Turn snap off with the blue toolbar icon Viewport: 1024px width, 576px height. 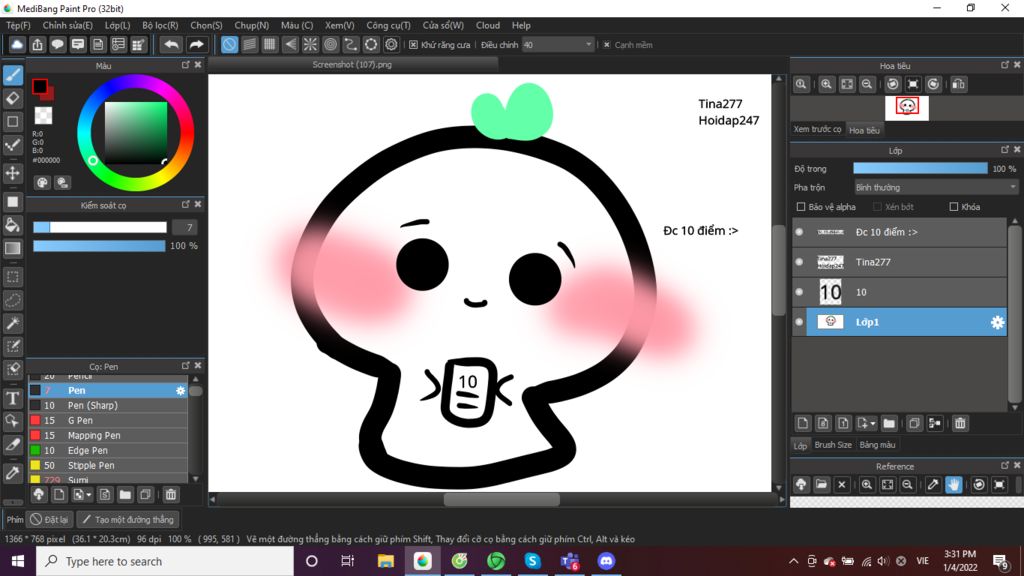229,44
